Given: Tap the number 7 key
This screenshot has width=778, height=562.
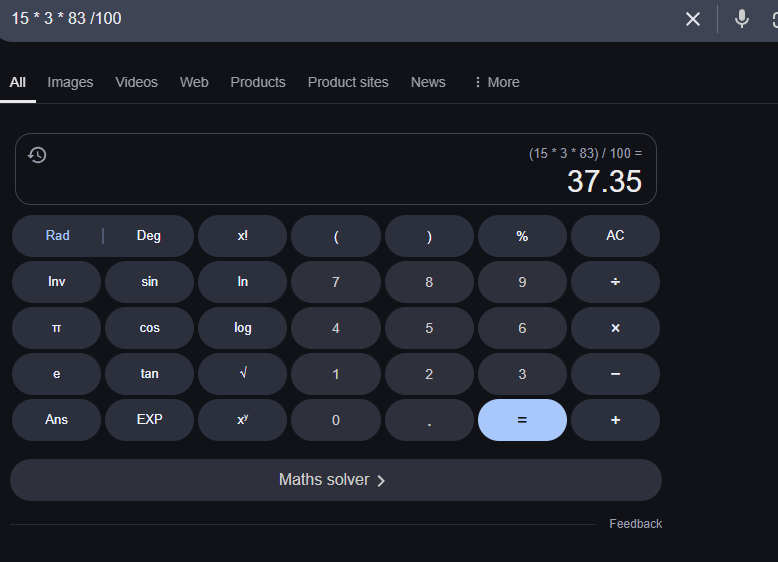Looking at the screenshot, I should tap(336, 282).
